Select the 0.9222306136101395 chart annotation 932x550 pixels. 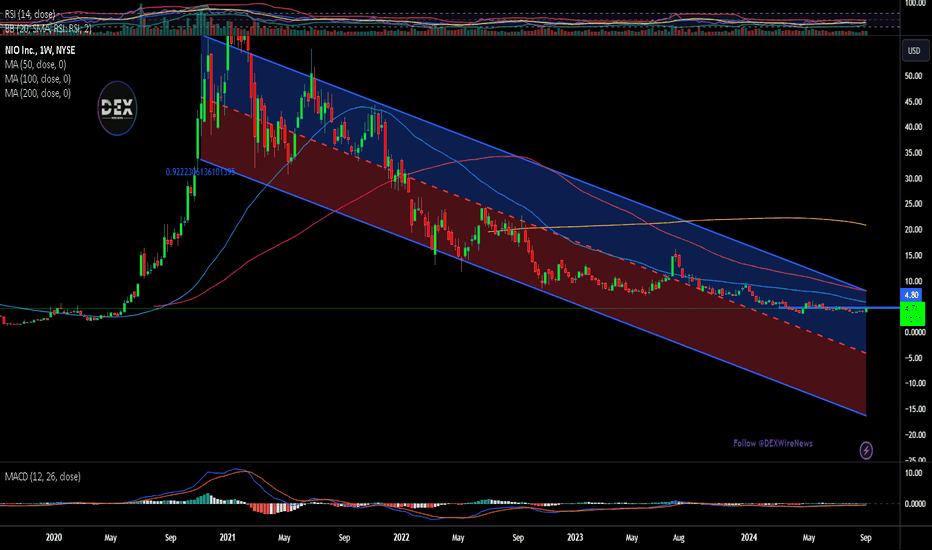pos(200,172)
